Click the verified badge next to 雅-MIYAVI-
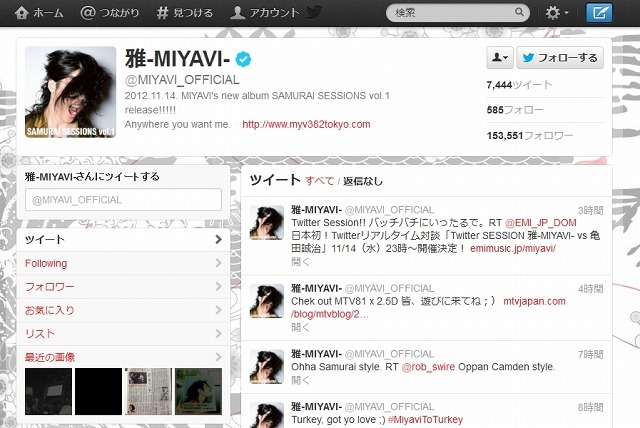640x428 pixels. pyautogui.click(x=243, y=59)
